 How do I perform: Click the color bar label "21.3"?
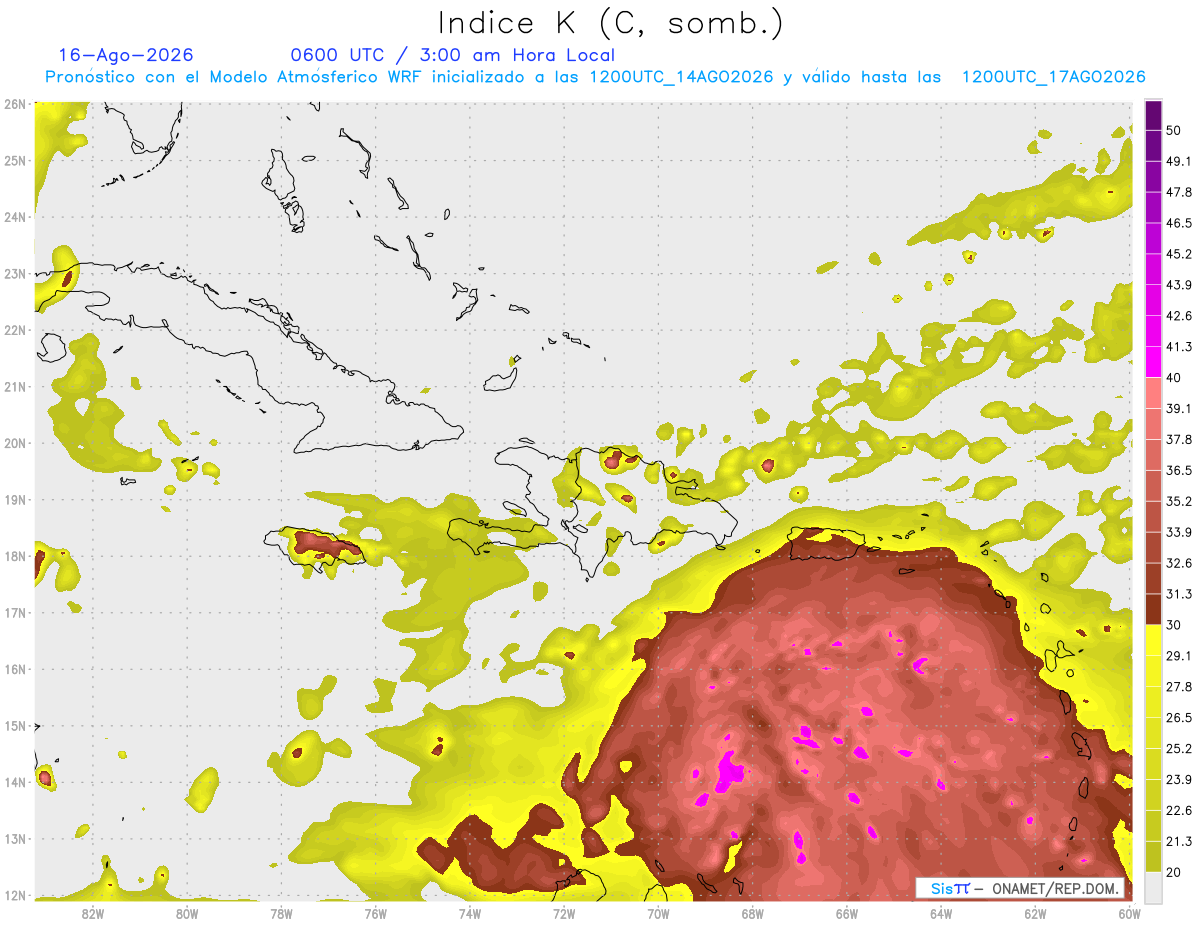tap(1179, 841)
